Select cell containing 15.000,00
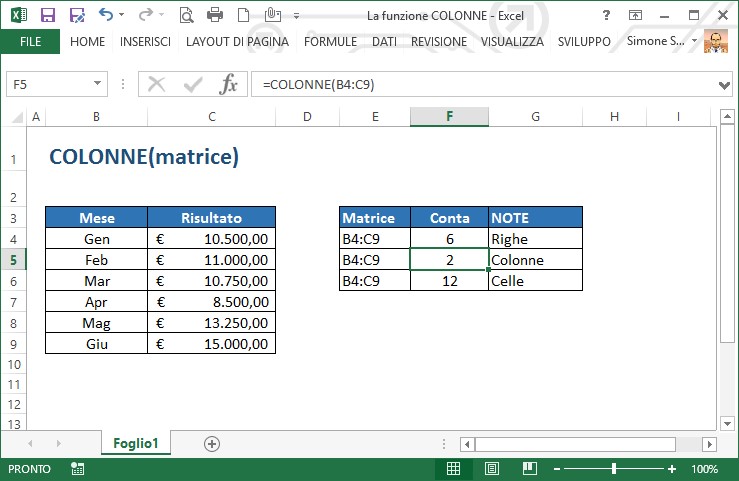The width and height of the screenshot is (739, 481). [212, 344]
